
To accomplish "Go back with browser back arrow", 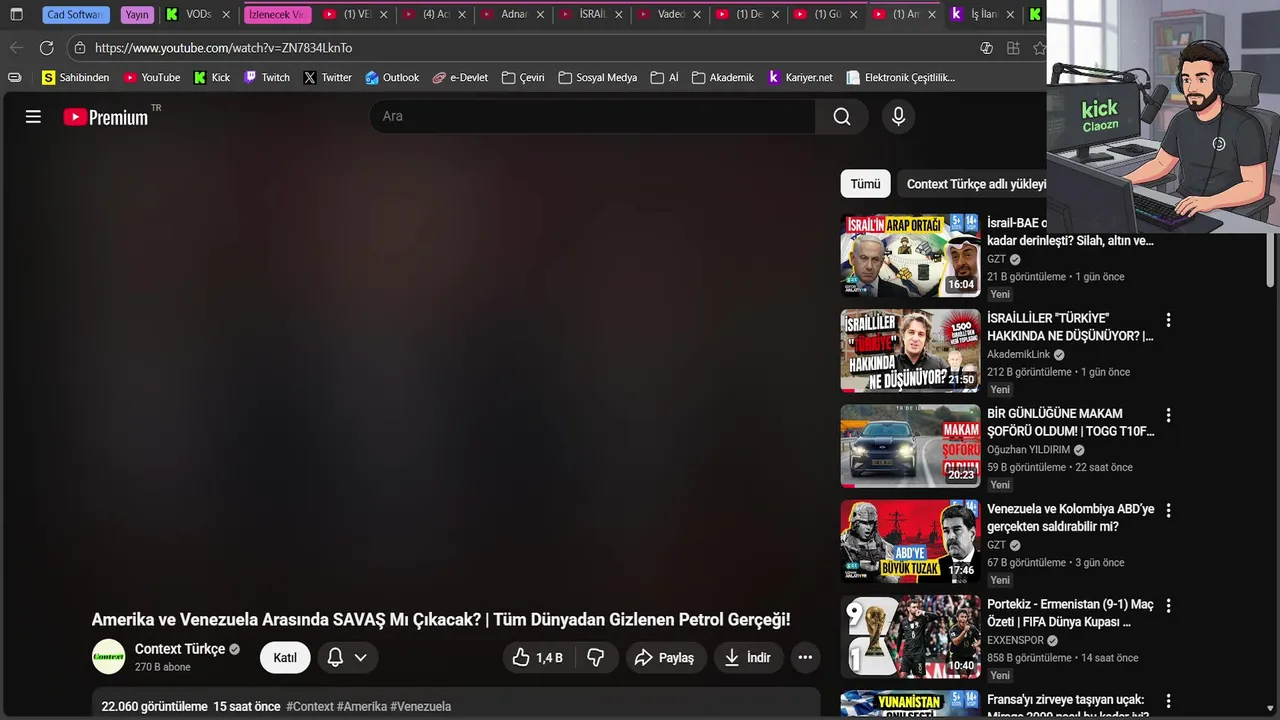I will (x=16, y=48).
